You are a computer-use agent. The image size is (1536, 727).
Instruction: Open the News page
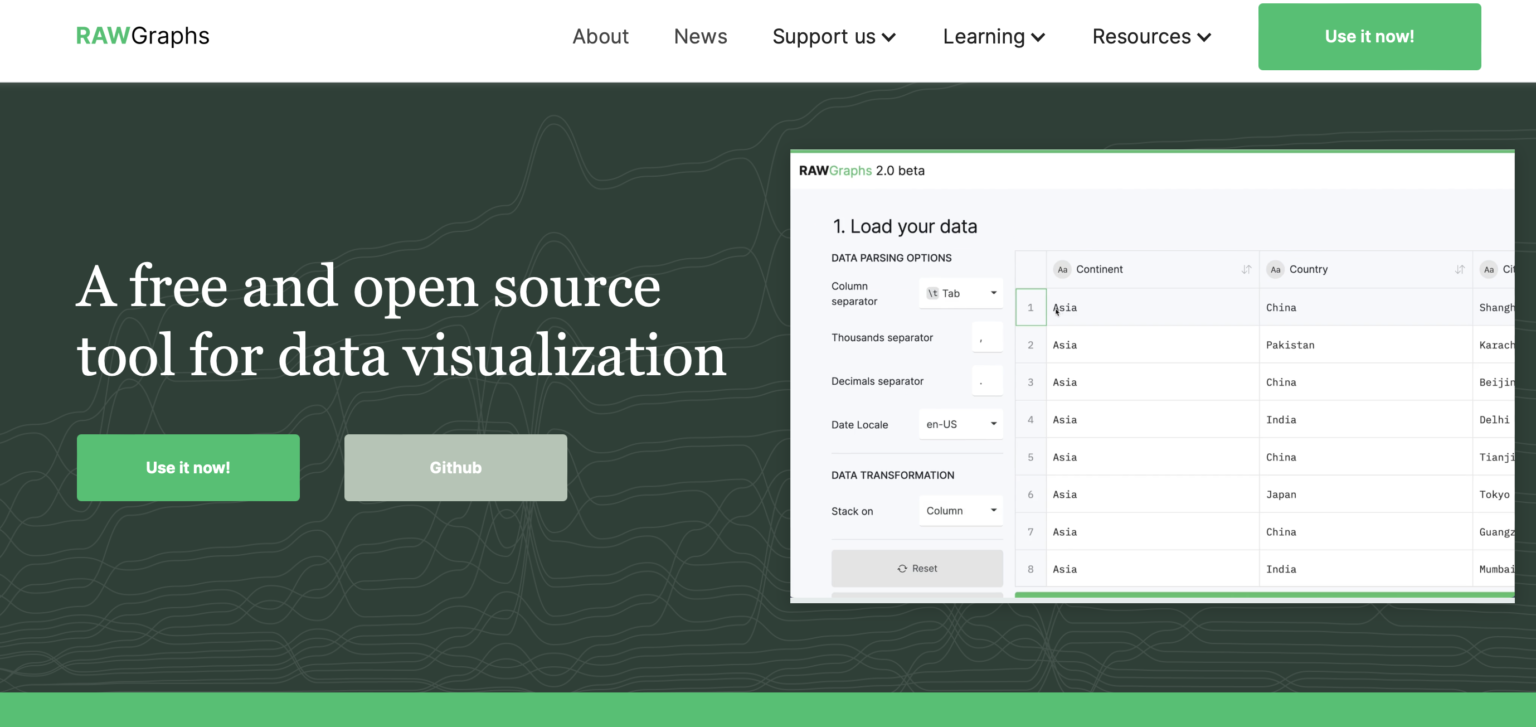pos(700,37)
